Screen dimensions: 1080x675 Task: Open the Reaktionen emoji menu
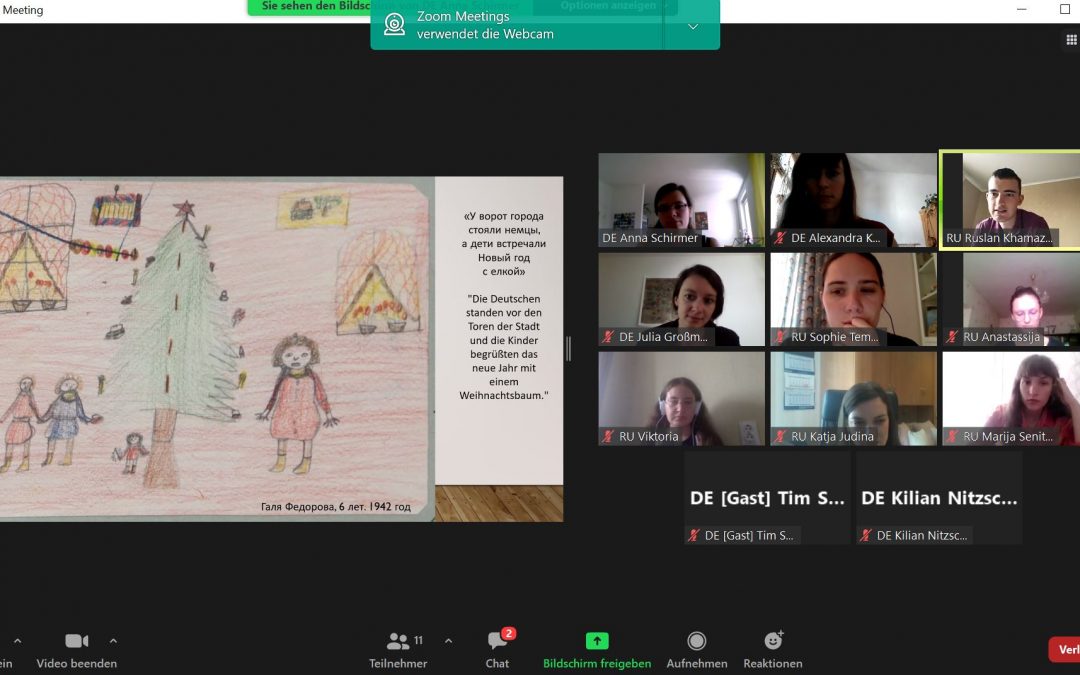pyautogui.click(x=773, y=641)
